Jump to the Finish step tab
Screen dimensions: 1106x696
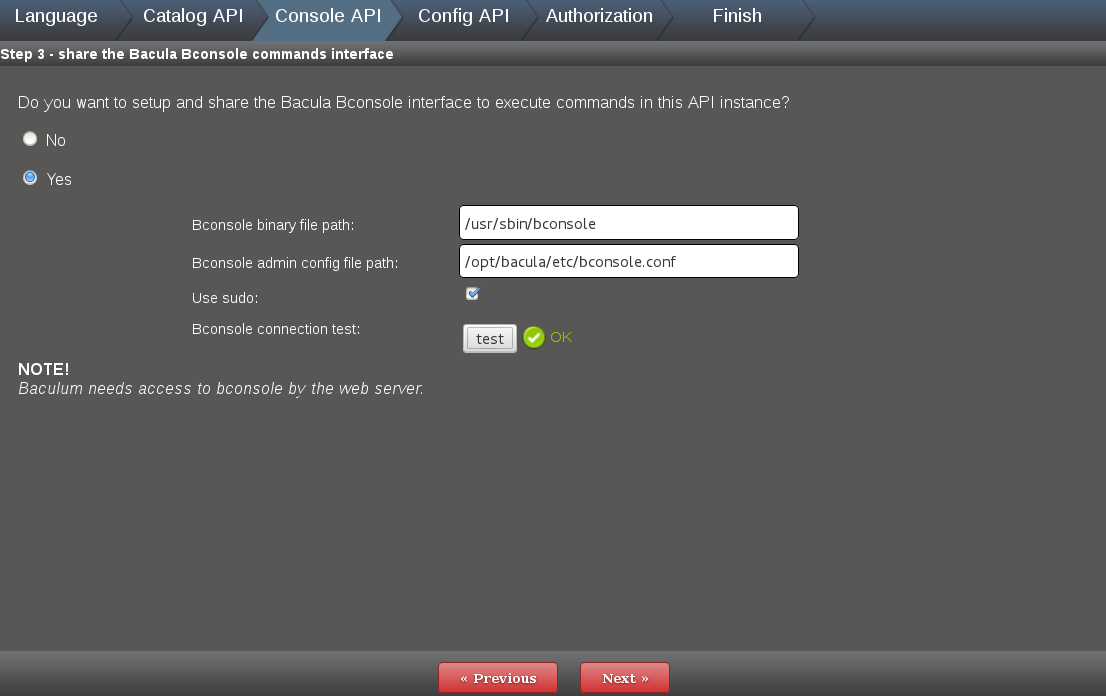tap(737, 16)
